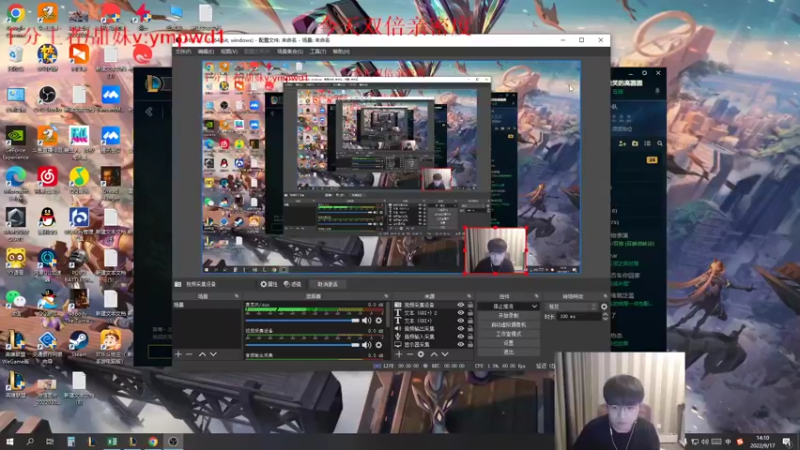Click 退出 exit button in OBS controls
The width and height of the screenshot is (800, 450).
509,352
